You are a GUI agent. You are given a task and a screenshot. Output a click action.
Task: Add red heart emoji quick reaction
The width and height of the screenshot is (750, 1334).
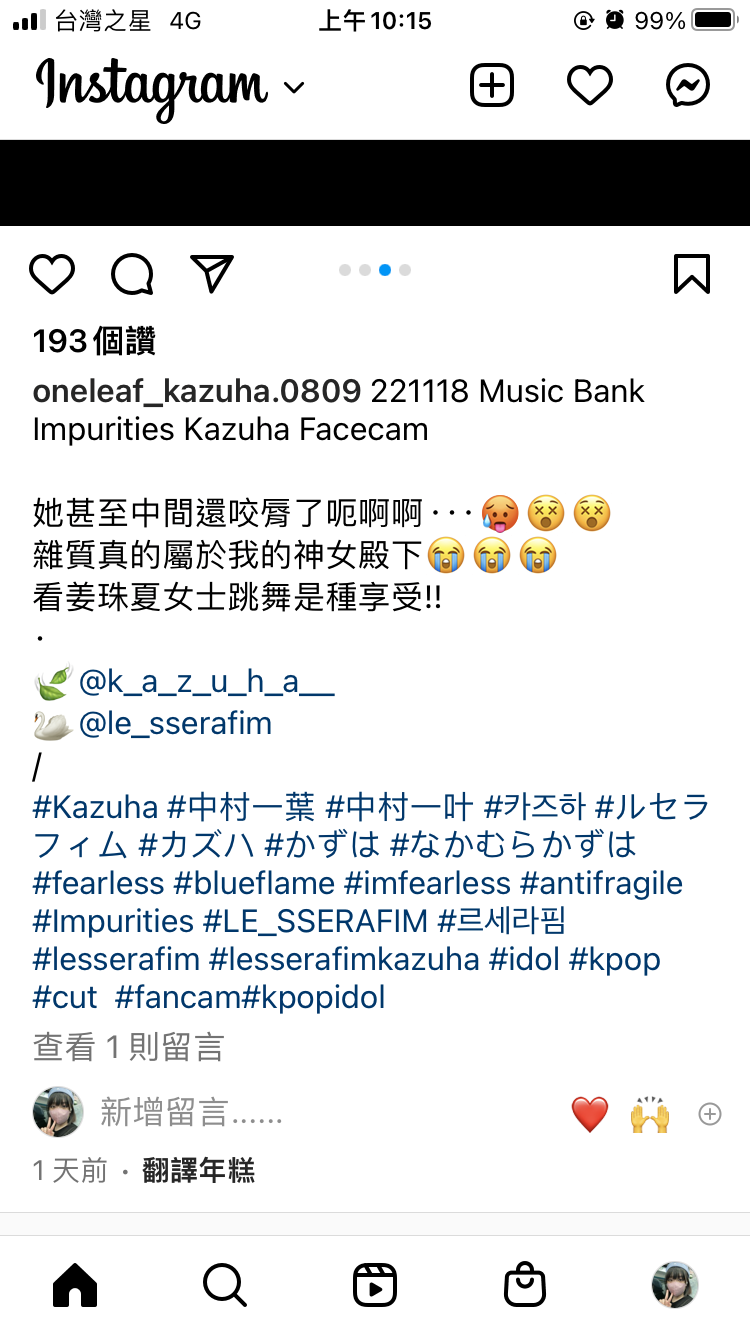coord(590,1114)
